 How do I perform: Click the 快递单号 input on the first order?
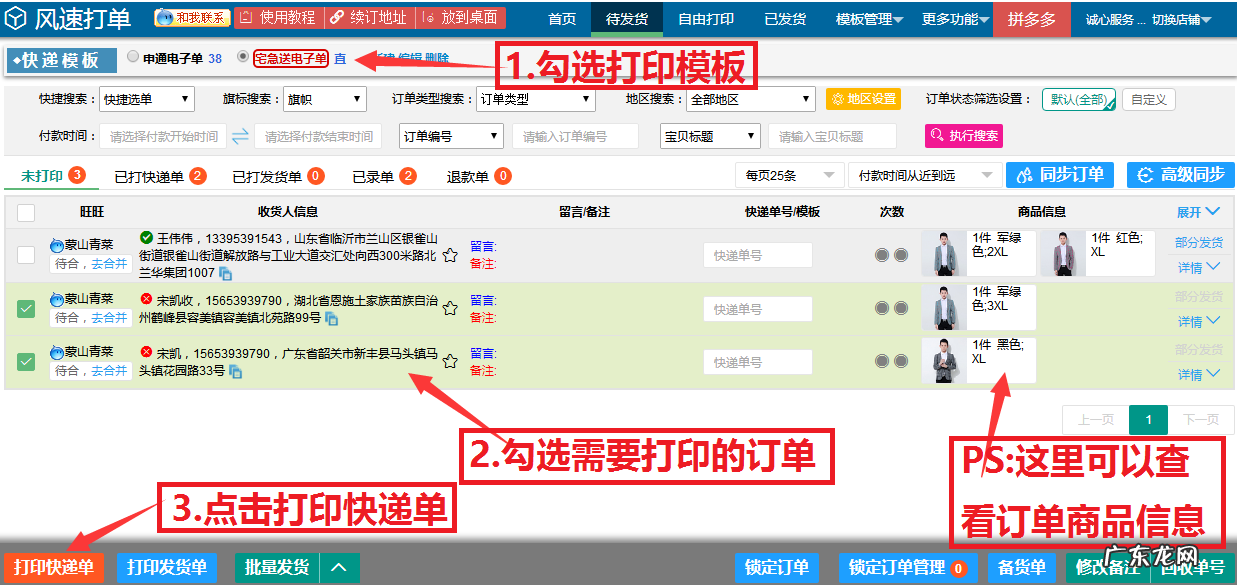(757, 255)
